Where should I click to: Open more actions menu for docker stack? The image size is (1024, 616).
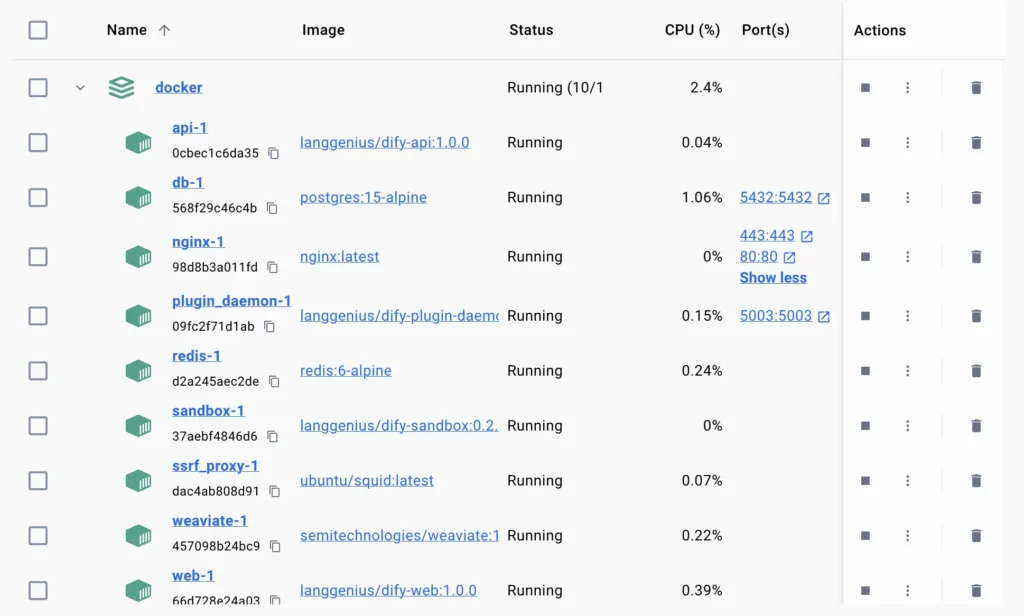click(908, 88)
